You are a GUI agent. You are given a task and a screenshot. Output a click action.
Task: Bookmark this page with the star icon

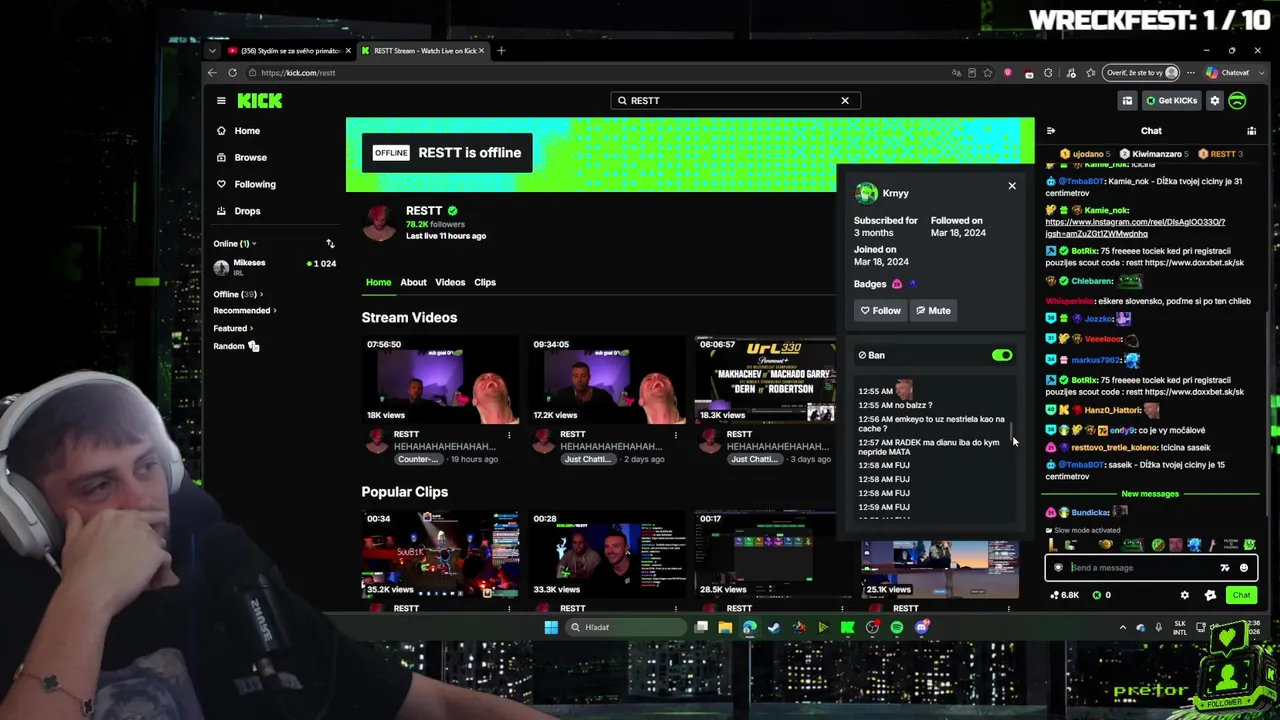point(988,73)
